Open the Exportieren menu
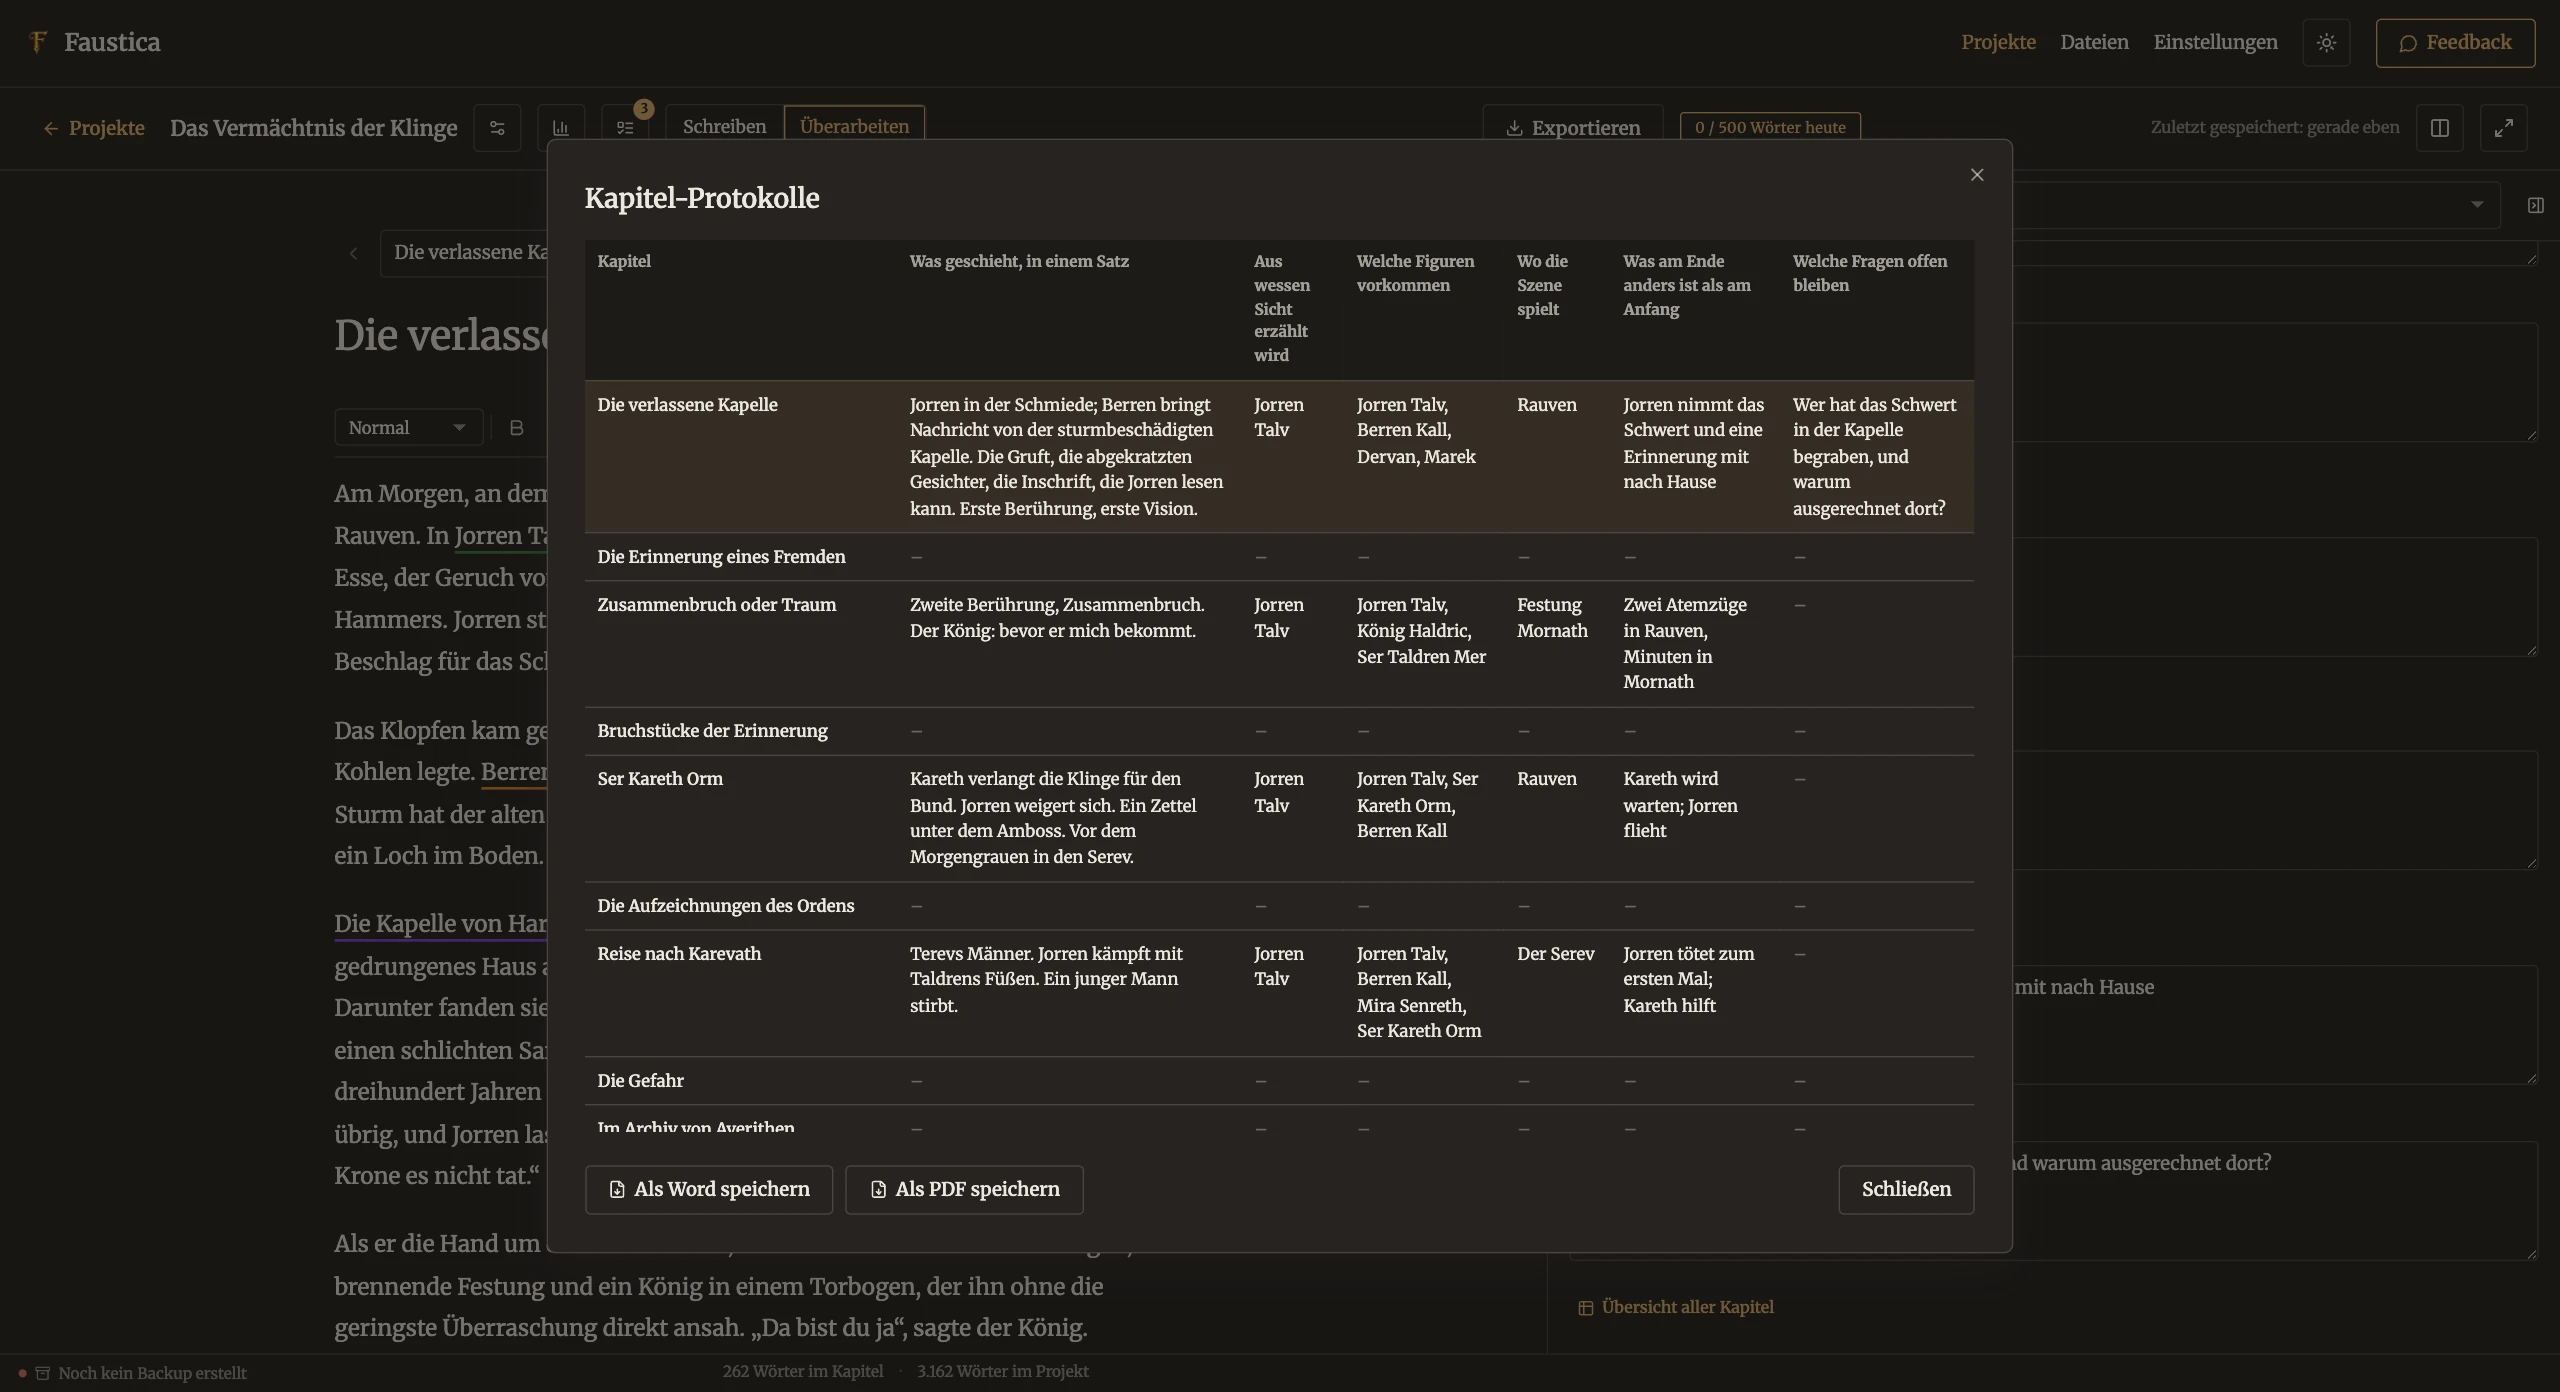This screenshot has width=2560, height=1392. point(1573,128)
